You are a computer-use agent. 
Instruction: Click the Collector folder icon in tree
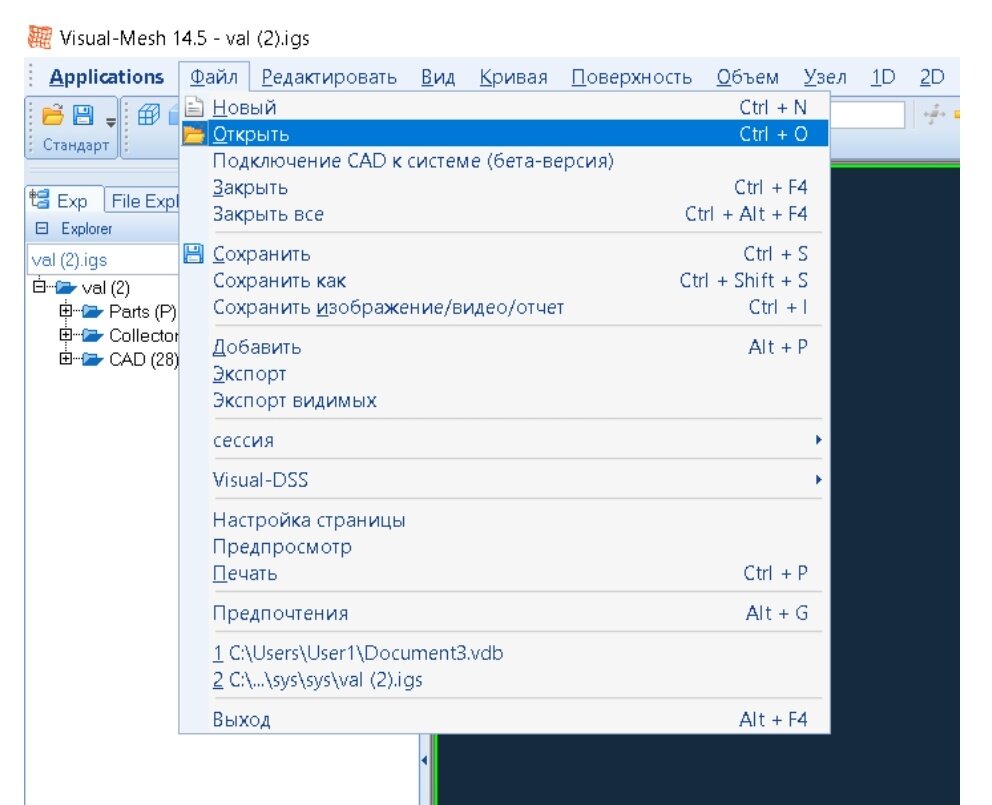(92, 335)
